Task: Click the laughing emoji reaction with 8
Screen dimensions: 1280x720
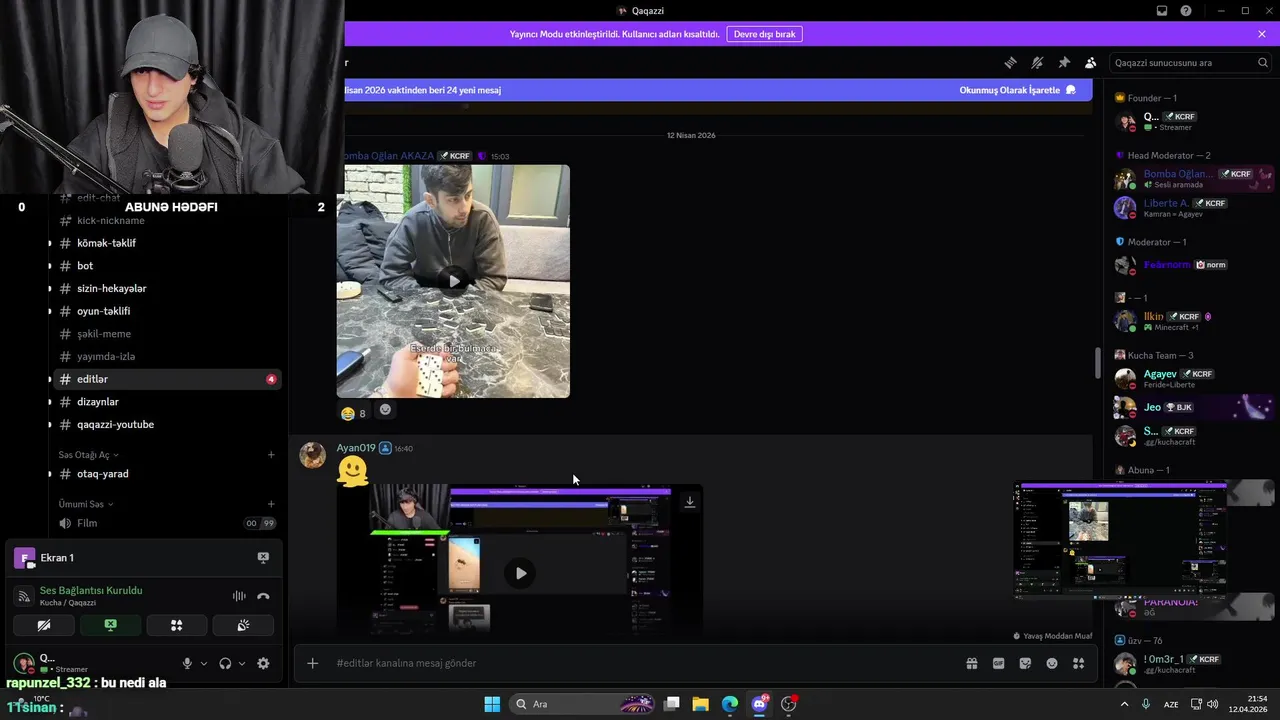Action: coord(353,413)
